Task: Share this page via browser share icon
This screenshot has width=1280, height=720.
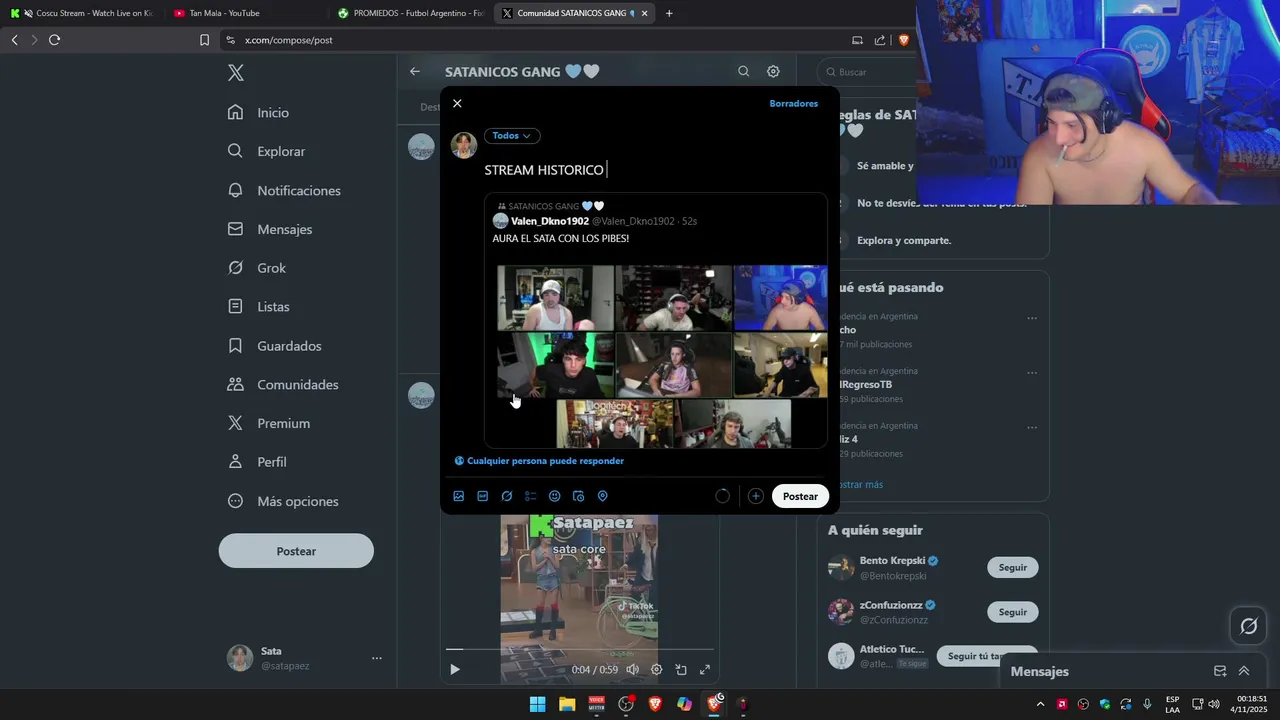Action: tap(880, 40)
